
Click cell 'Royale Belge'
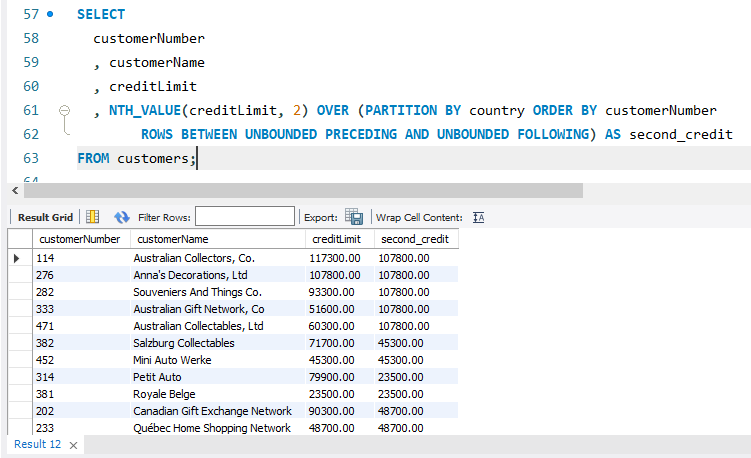tap(218, 394)
